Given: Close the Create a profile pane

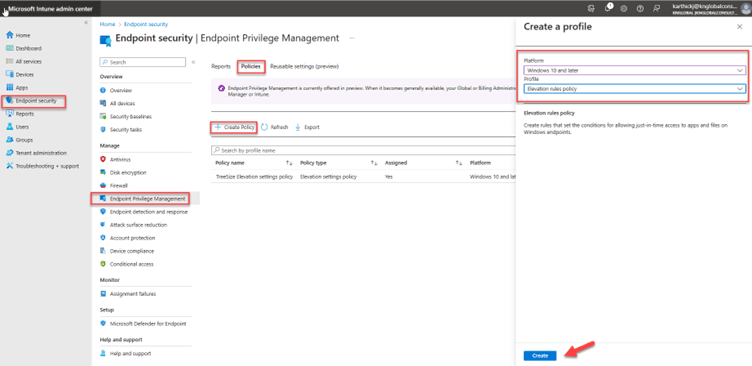Looking at the screenshot, I should [x=739, y=27].
